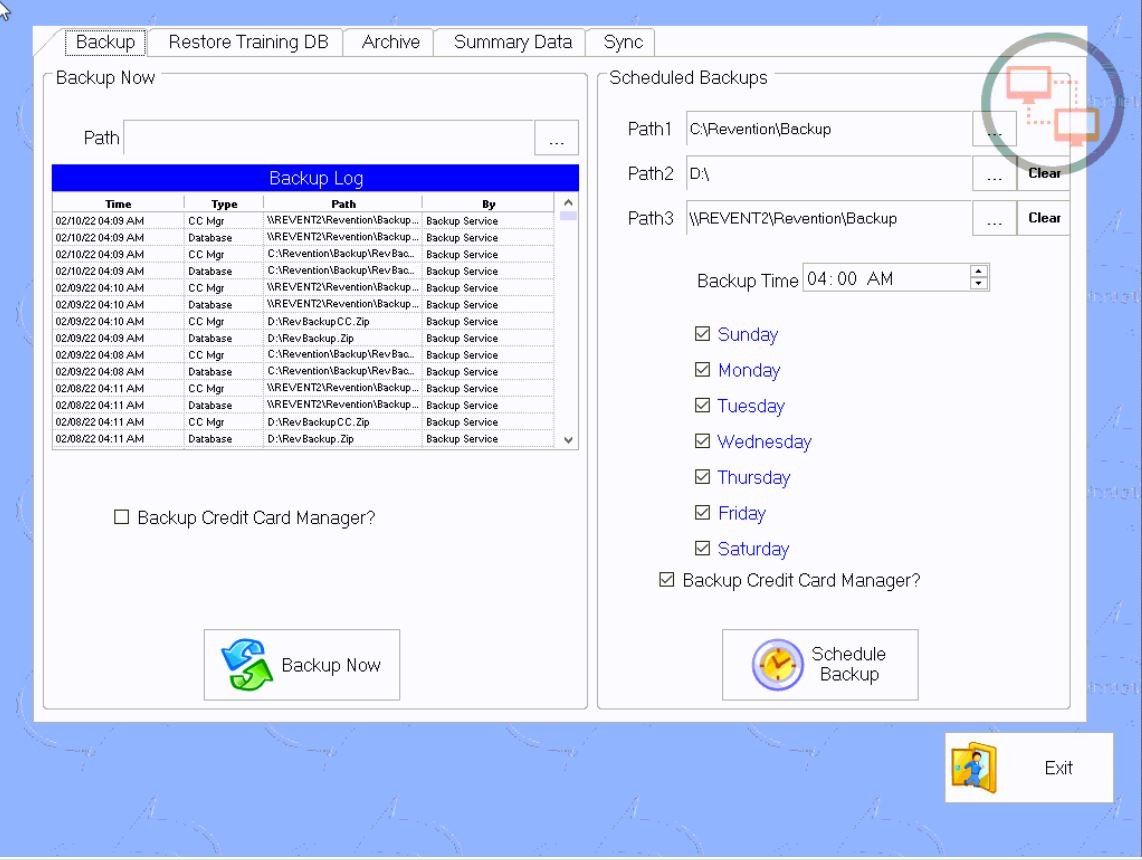This screenshot has width=1142, height=860.
Task: Uncheck scheduled Backup Credit Card Manager option
Action: 666,580
